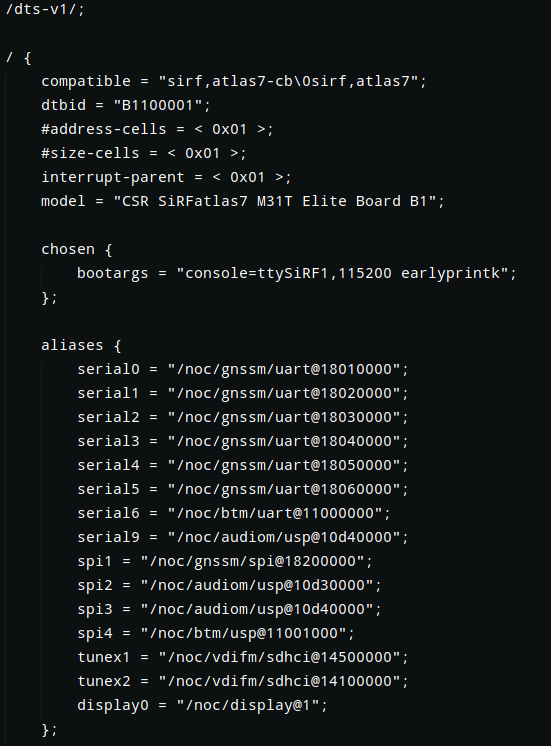The height and width of the screenshot is (746, 551).
Task: Click the bootargs console string
Action: 342,273
